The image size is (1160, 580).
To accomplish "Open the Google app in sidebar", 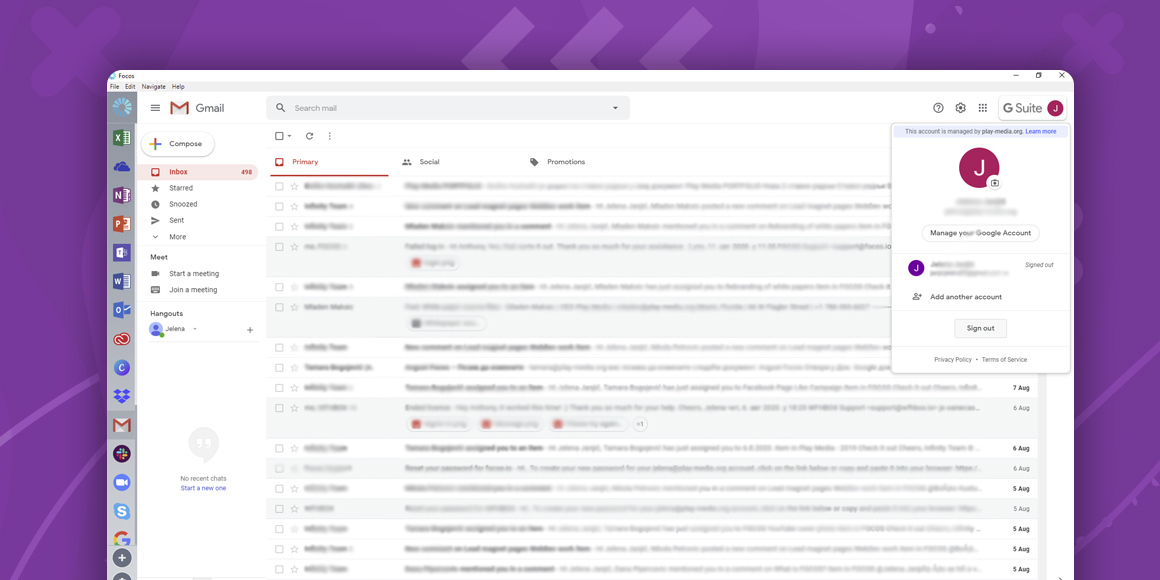I will pos(122,539).
